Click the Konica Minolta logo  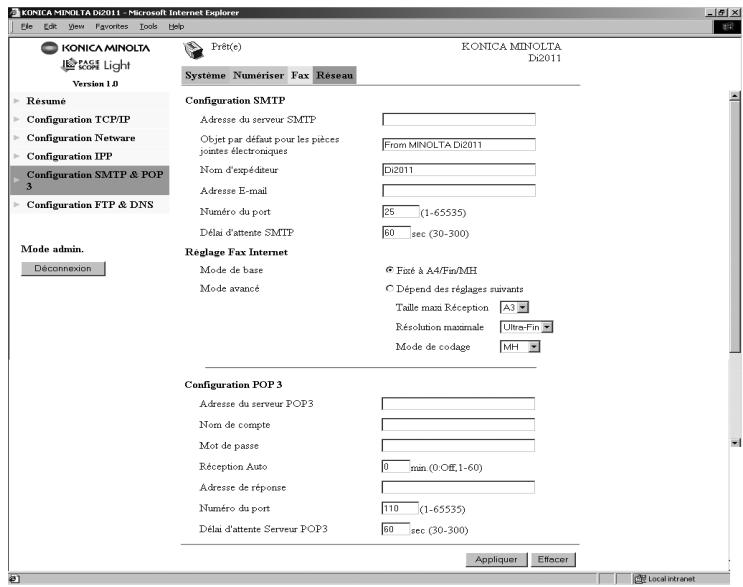[x=95, y=48]
